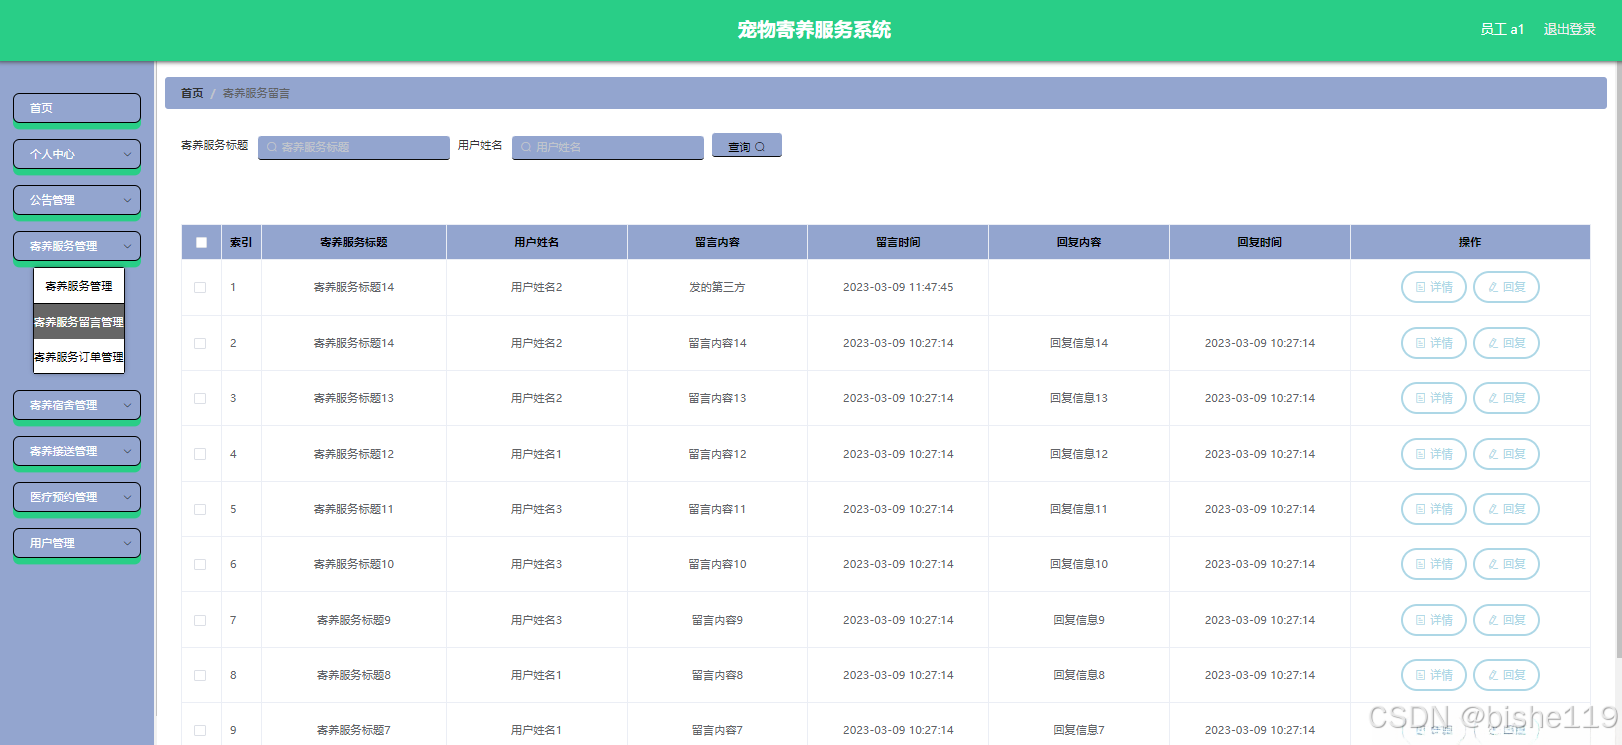
Task: Reply to row 3 留言内容13
Action: pos(1506,398)
